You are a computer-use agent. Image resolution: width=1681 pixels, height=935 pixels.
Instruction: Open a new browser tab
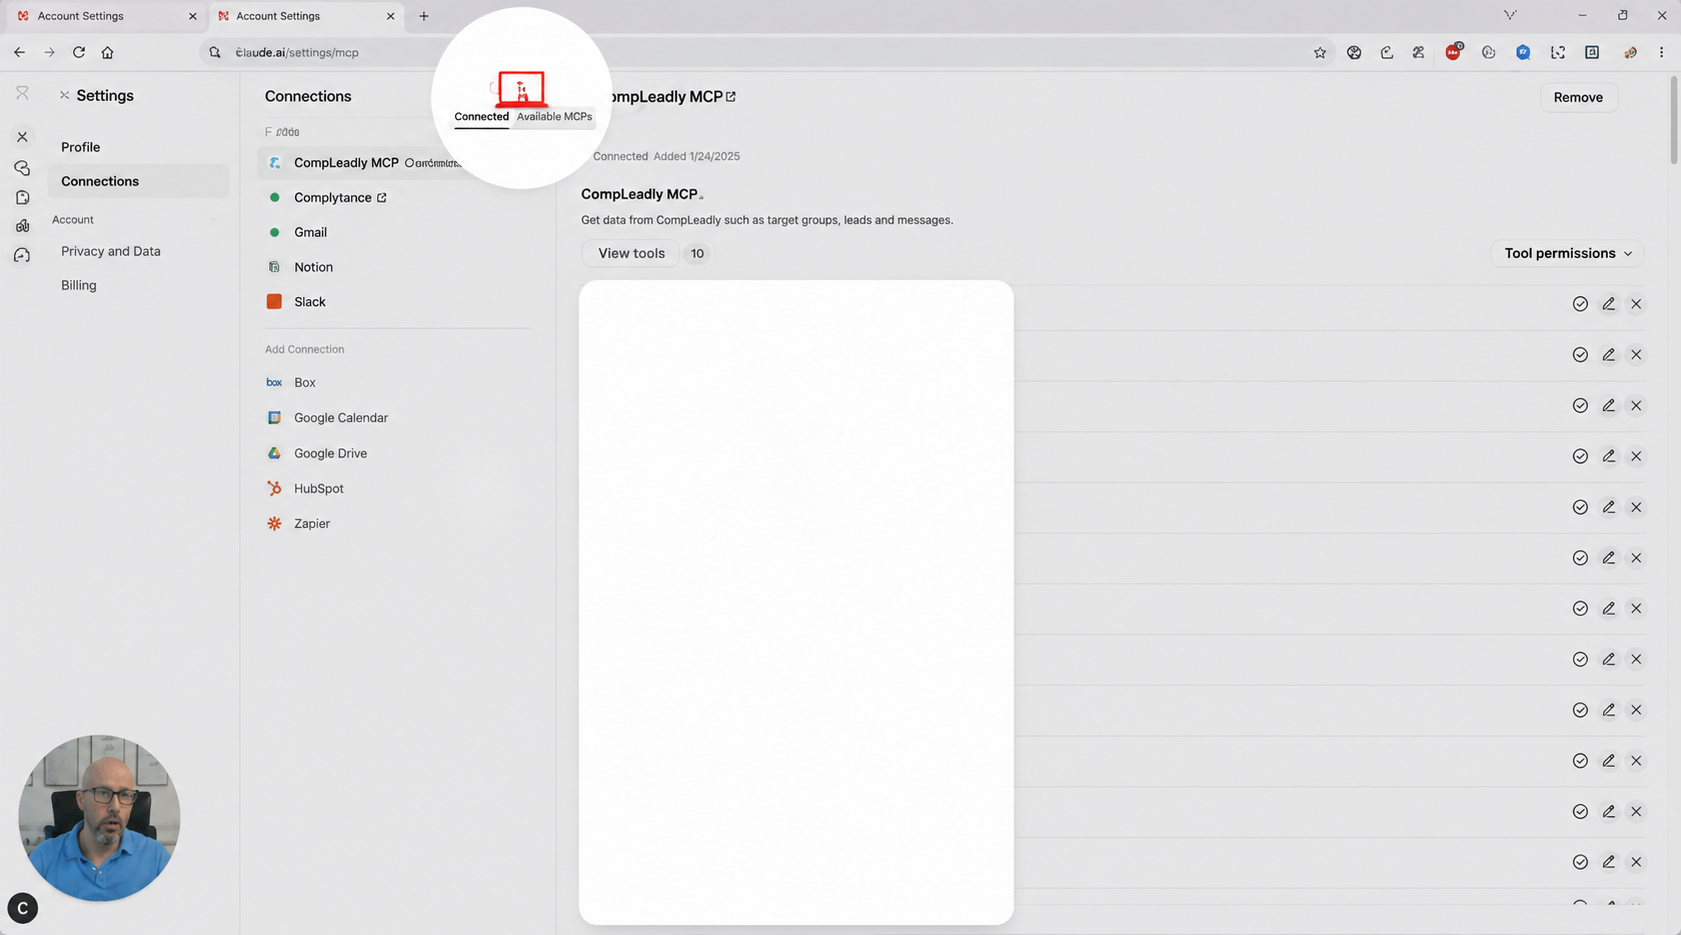[x=424, y=16]
